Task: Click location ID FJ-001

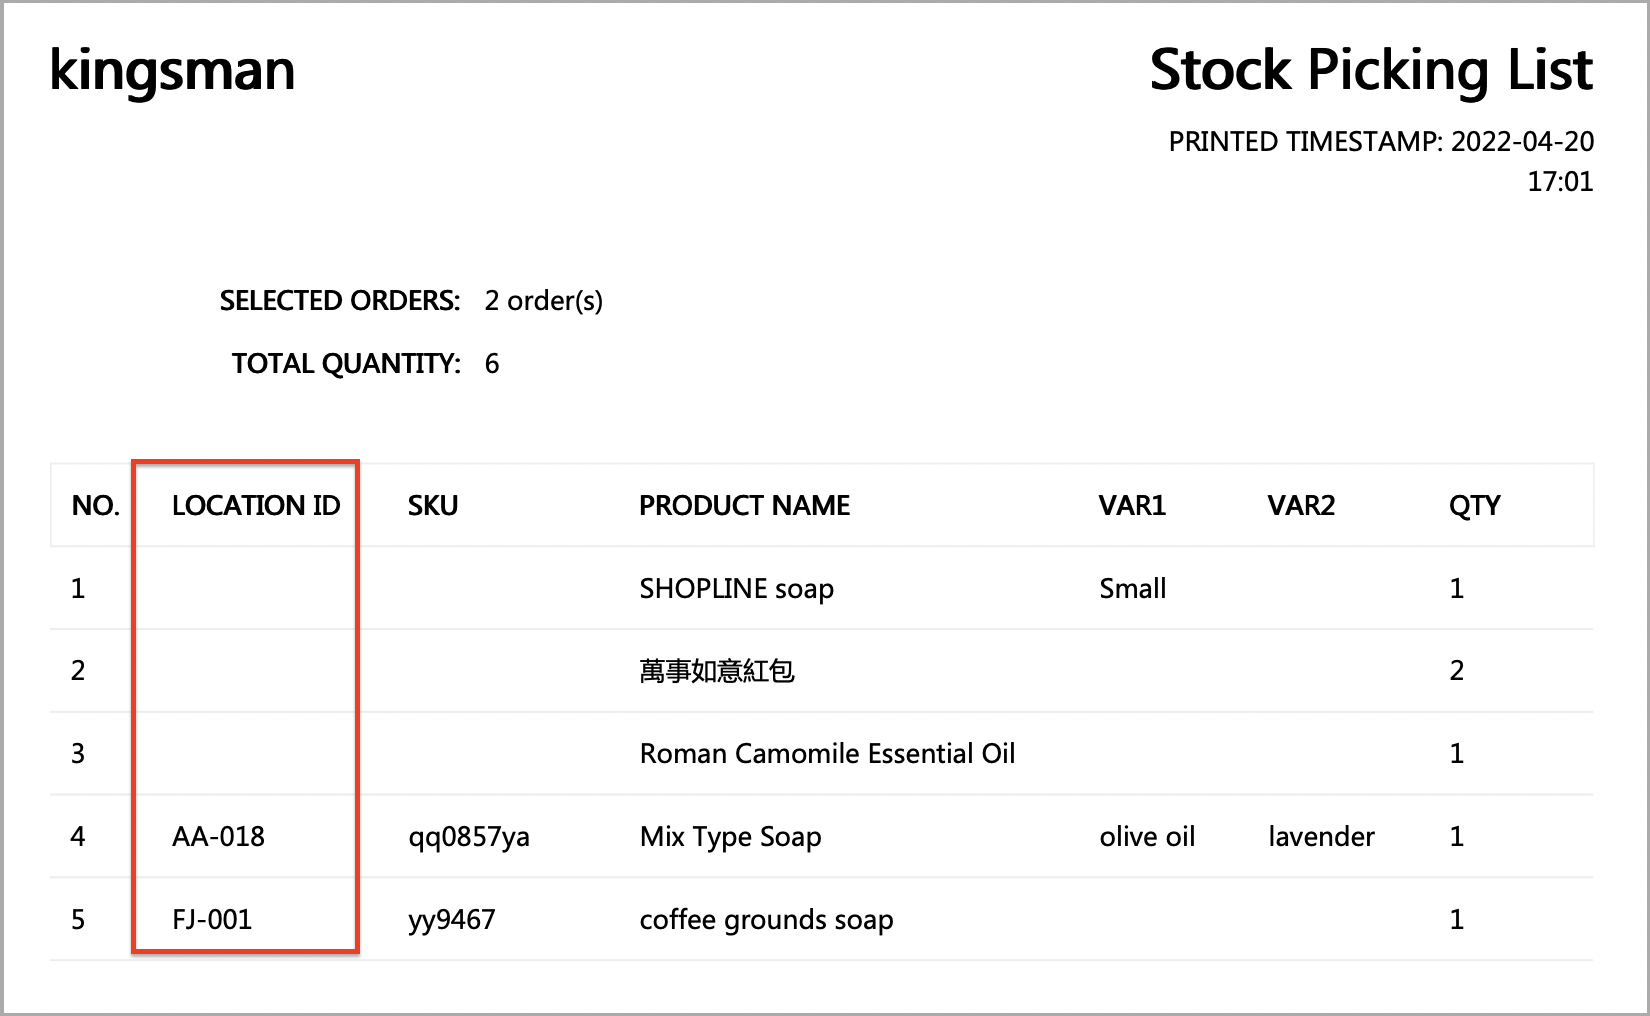Action: pos(212,920)
